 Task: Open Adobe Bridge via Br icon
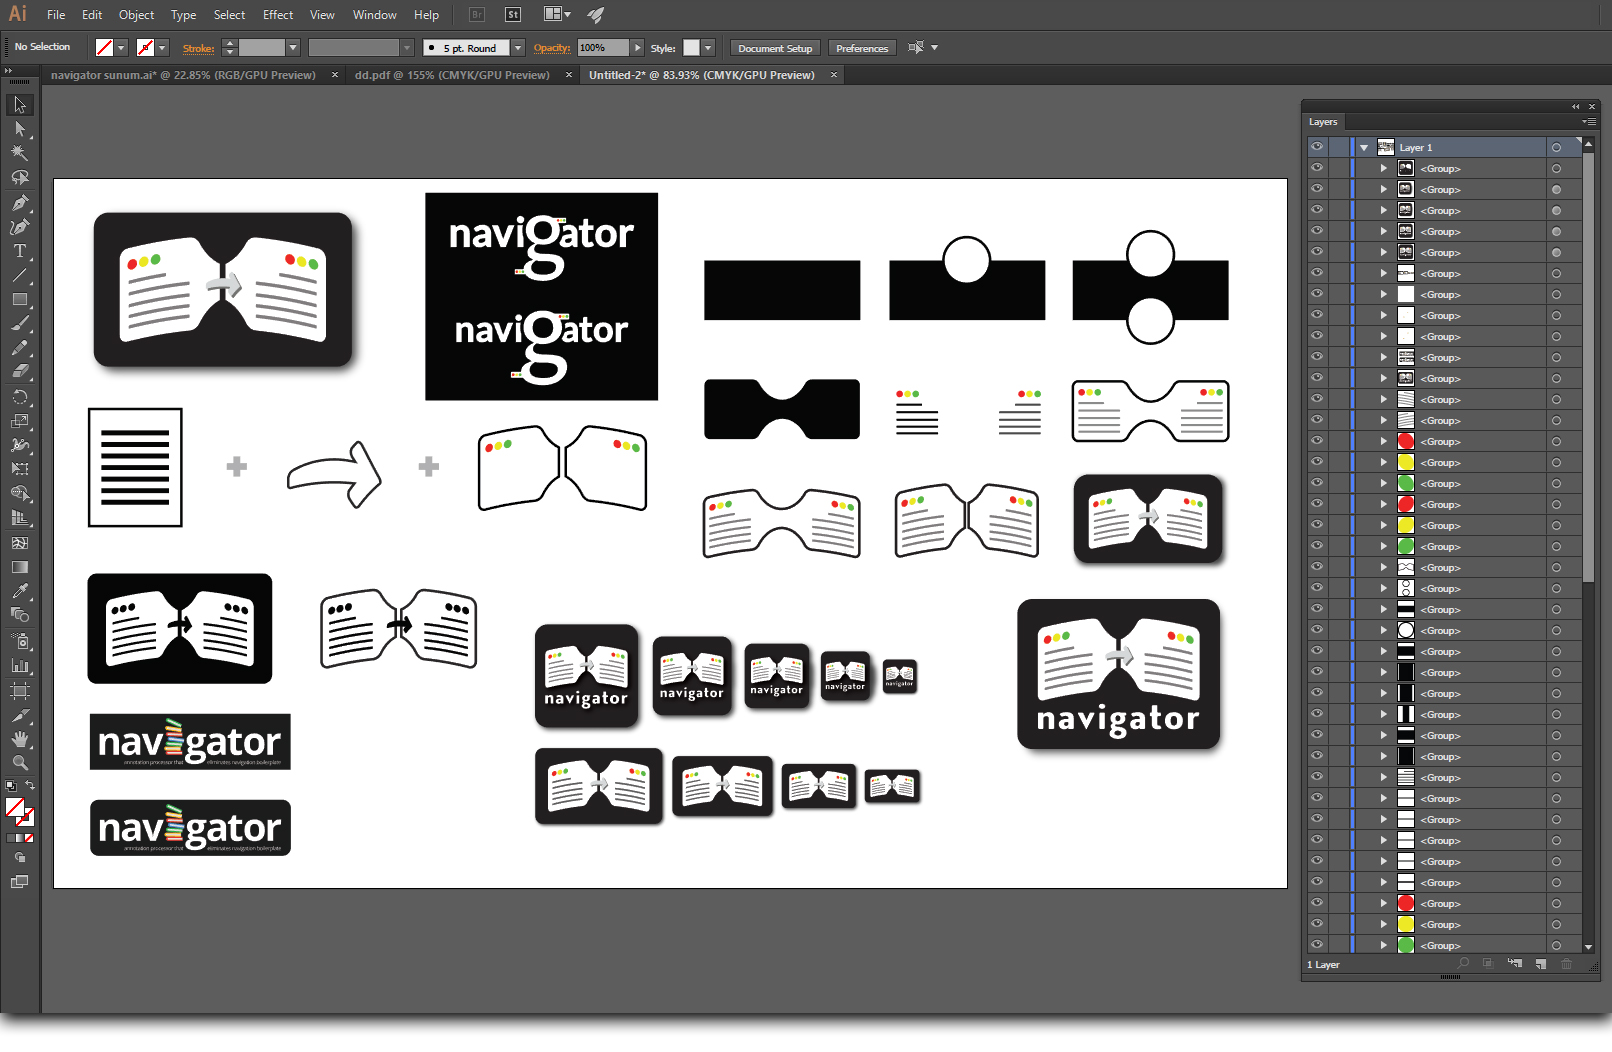pos(477,15)
